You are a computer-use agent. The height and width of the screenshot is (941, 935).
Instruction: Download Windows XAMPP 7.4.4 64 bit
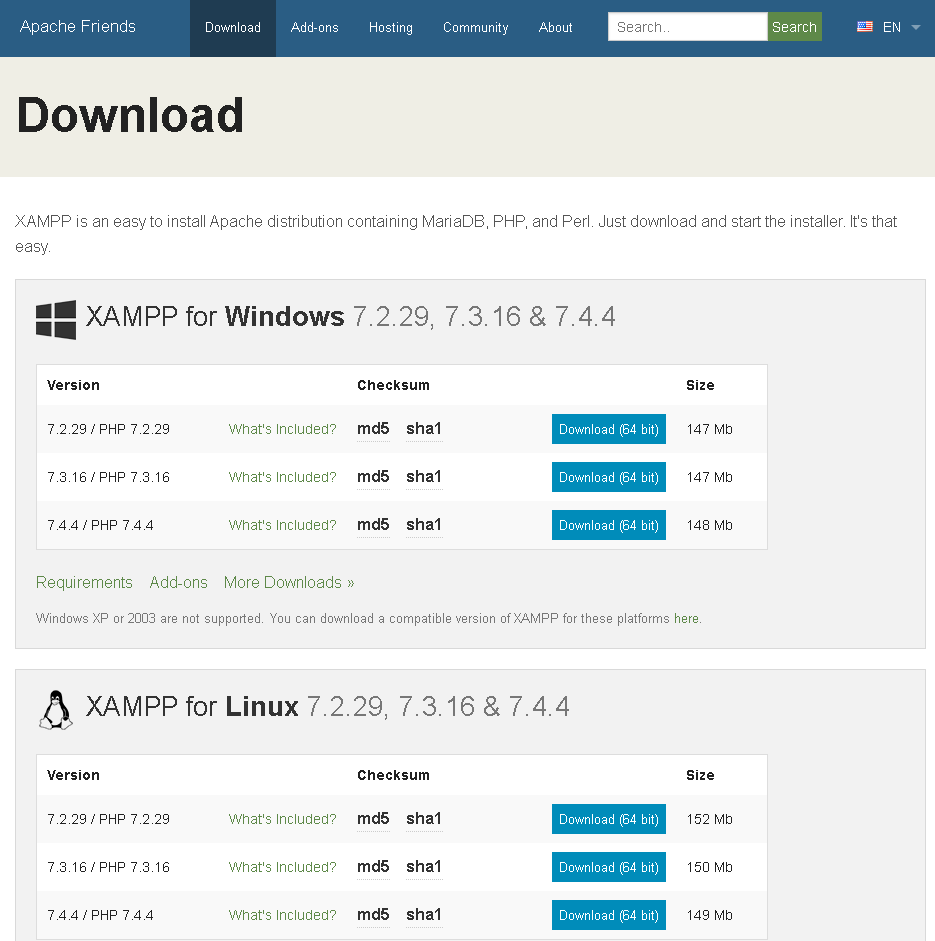(x=609, y=525)
